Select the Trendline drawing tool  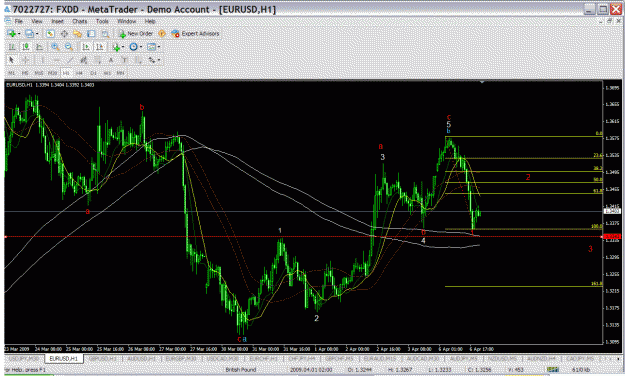tap(71, 60)
